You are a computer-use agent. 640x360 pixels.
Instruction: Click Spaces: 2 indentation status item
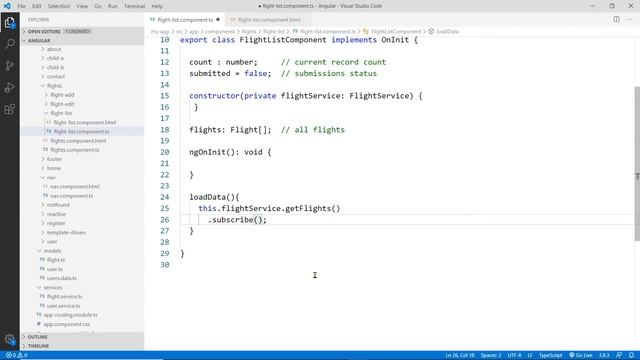click(491, 355)
